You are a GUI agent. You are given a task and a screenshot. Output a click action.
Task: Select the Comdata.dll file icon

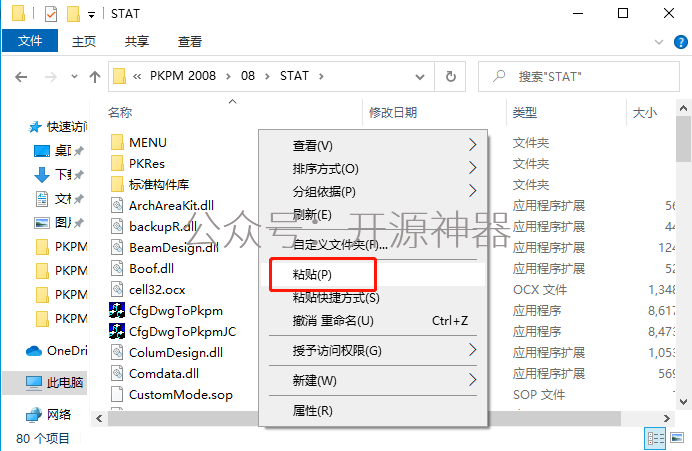click(x=117, y=373)
